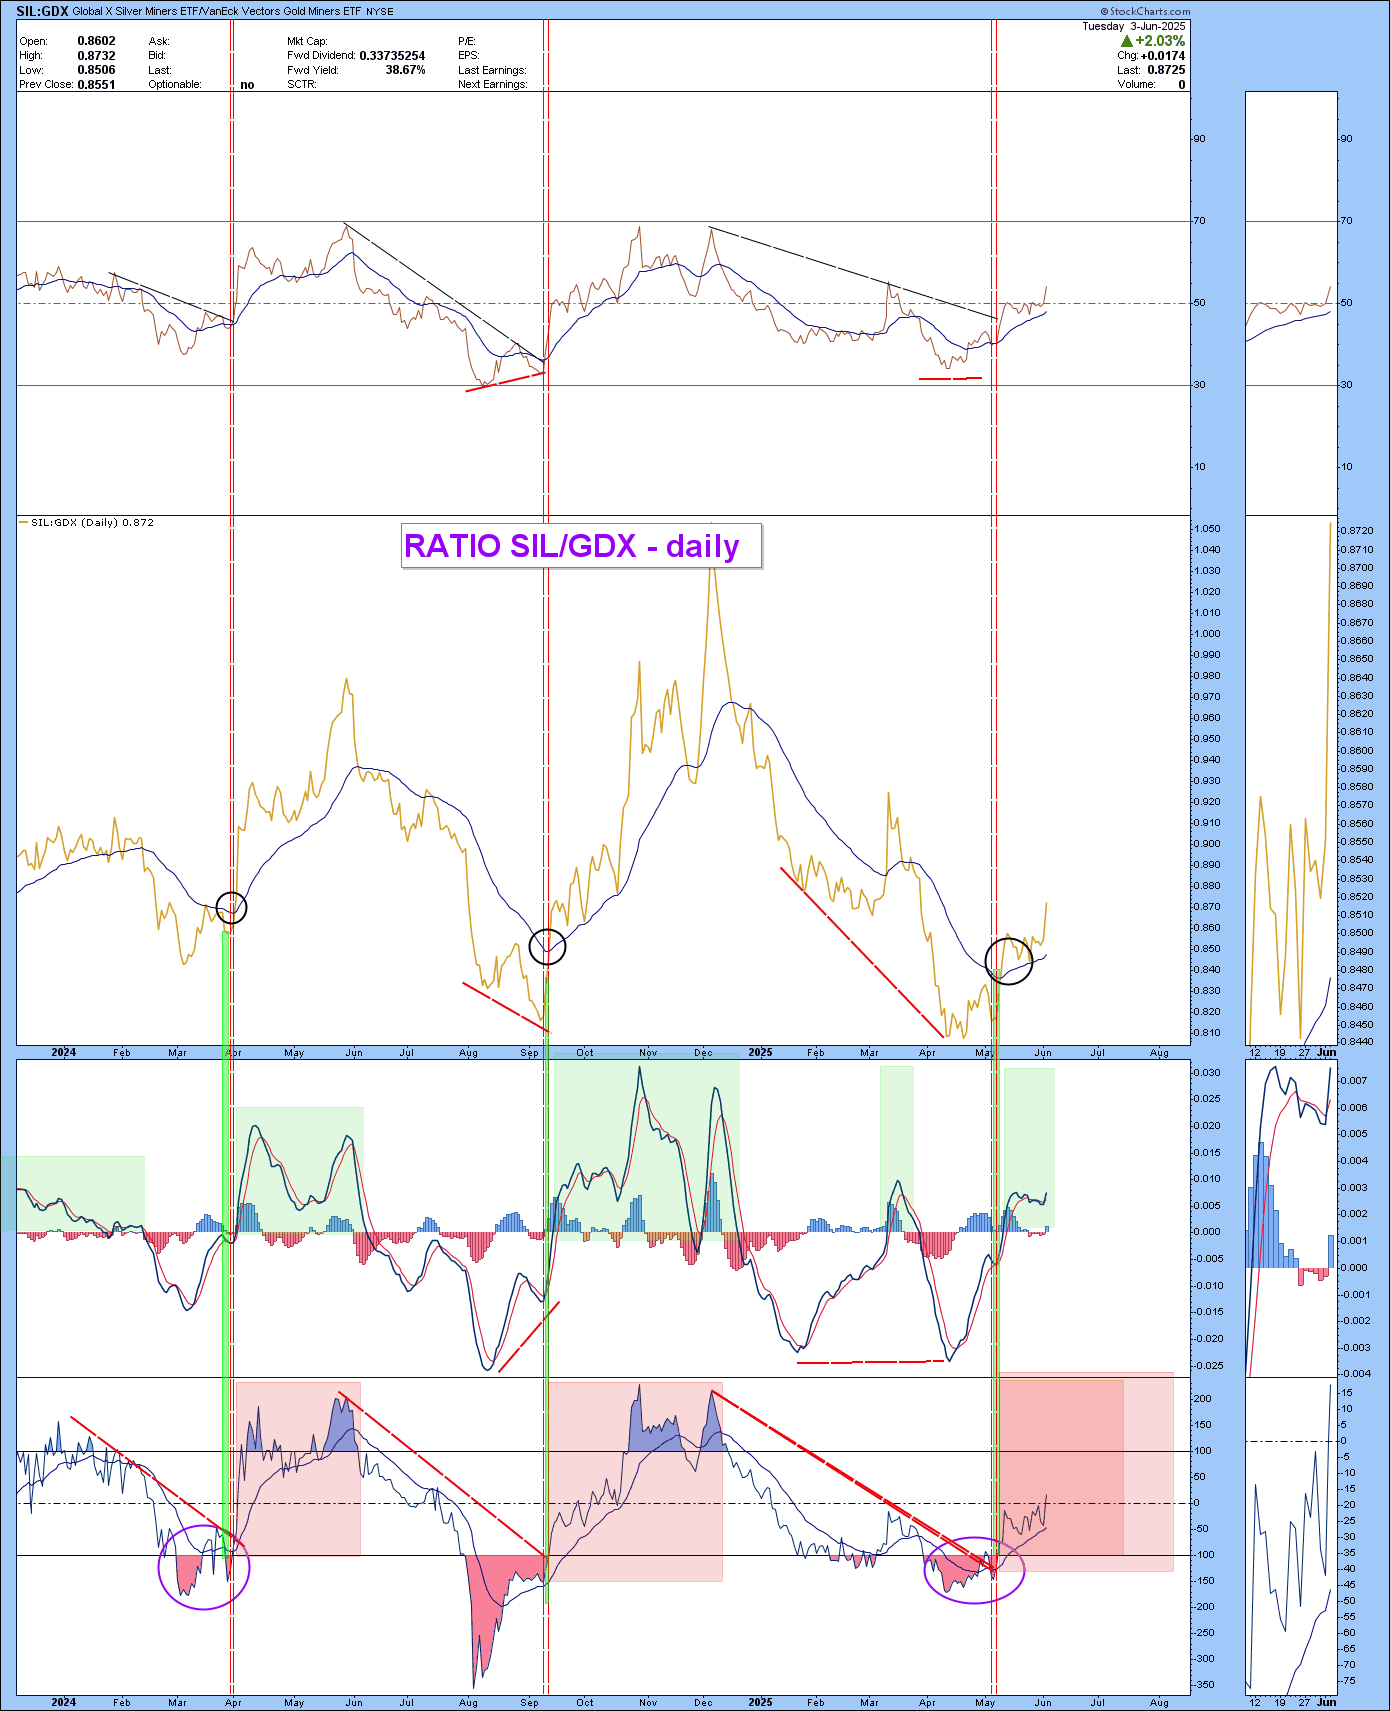This screenshot has width=1390, height=1711.
Task: Click the black circle marking the May 2025 crossover
Action: click(1008, 961)
